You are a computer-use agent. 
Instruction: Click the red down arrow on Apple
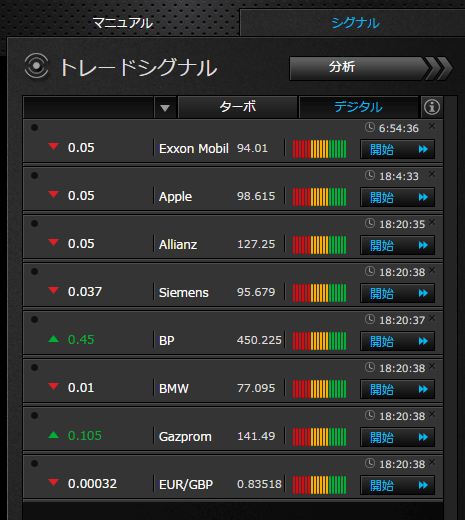coord(53,194)
